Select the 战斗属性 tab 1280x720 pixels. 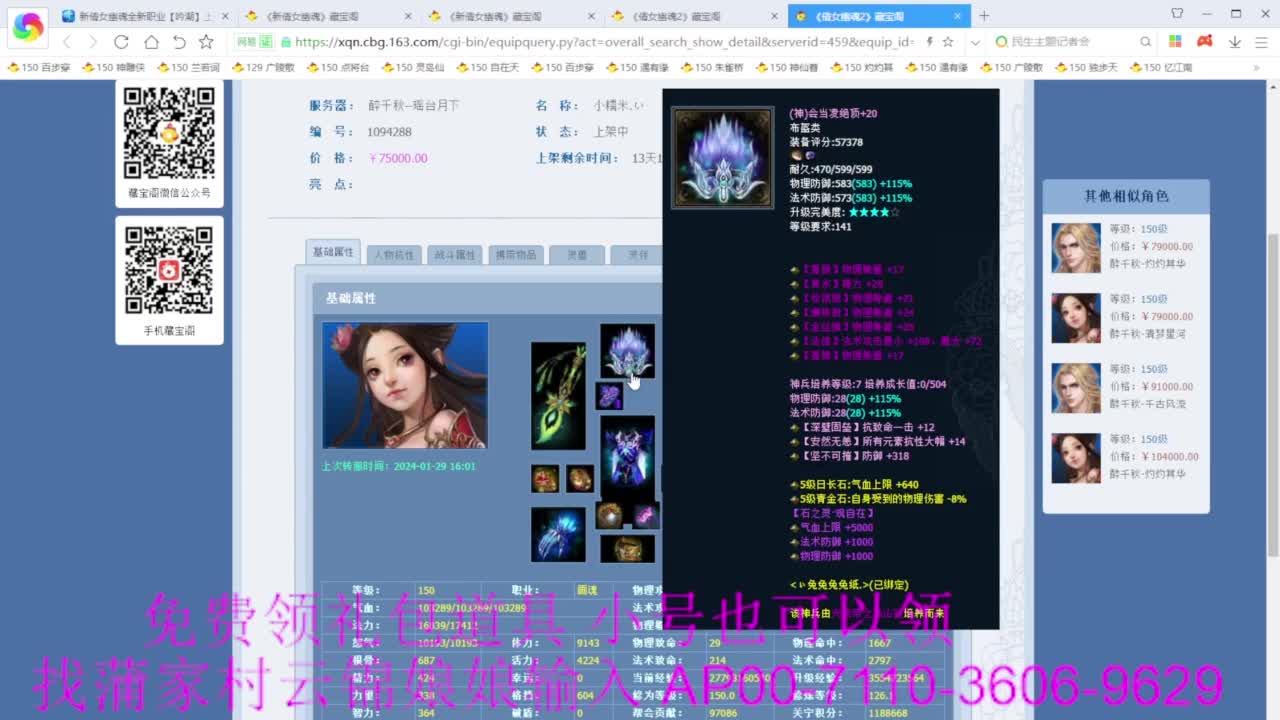[455, 255]
